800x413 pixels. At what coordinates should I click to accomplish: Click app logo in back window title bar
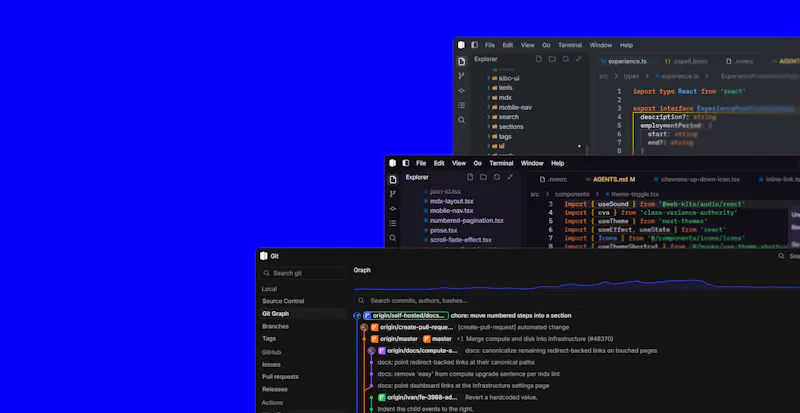coord(461,45)
